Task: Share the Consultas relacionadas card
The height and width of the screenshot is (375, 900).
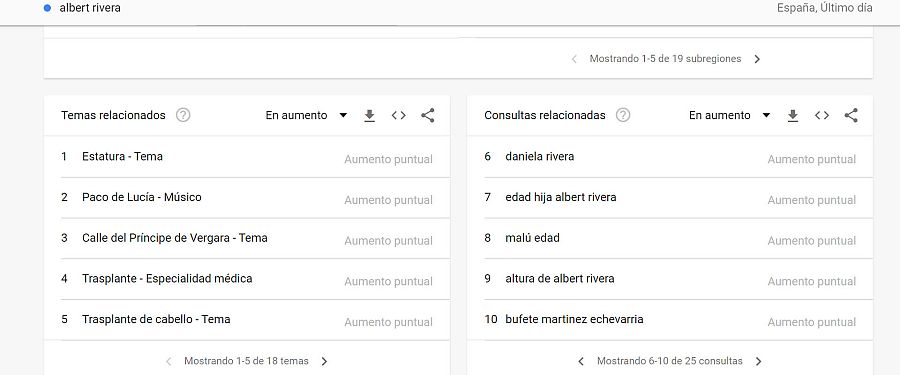Action: click(851, 115)
